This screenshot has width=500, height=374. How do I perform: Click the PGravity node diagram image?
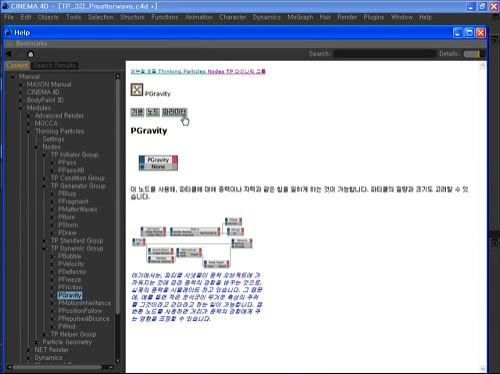point(158,163)
